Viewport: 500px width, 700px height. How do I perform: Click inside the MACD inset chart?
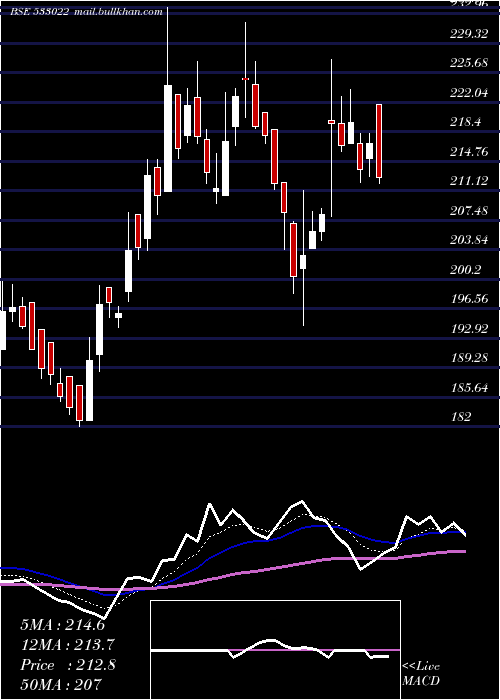275,650
